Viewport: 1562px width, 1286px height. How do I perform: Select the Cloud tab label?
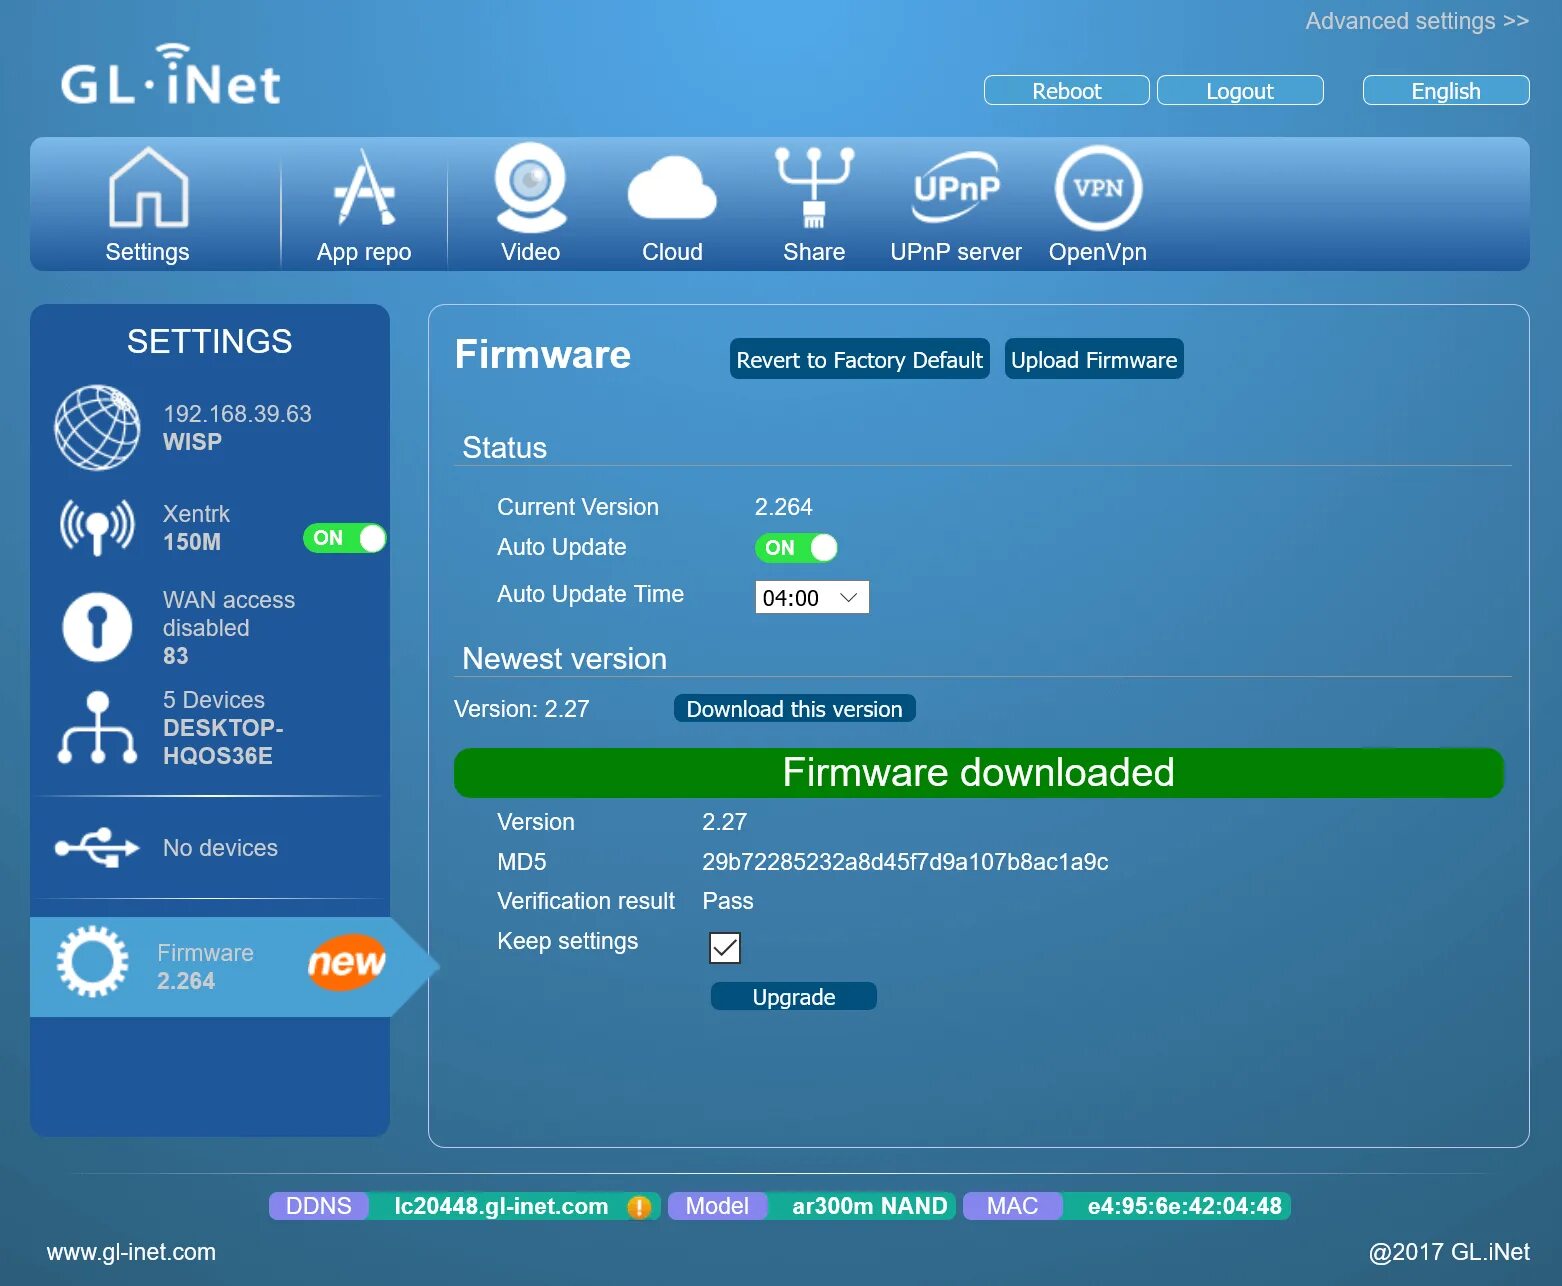[x=672, y=252]
